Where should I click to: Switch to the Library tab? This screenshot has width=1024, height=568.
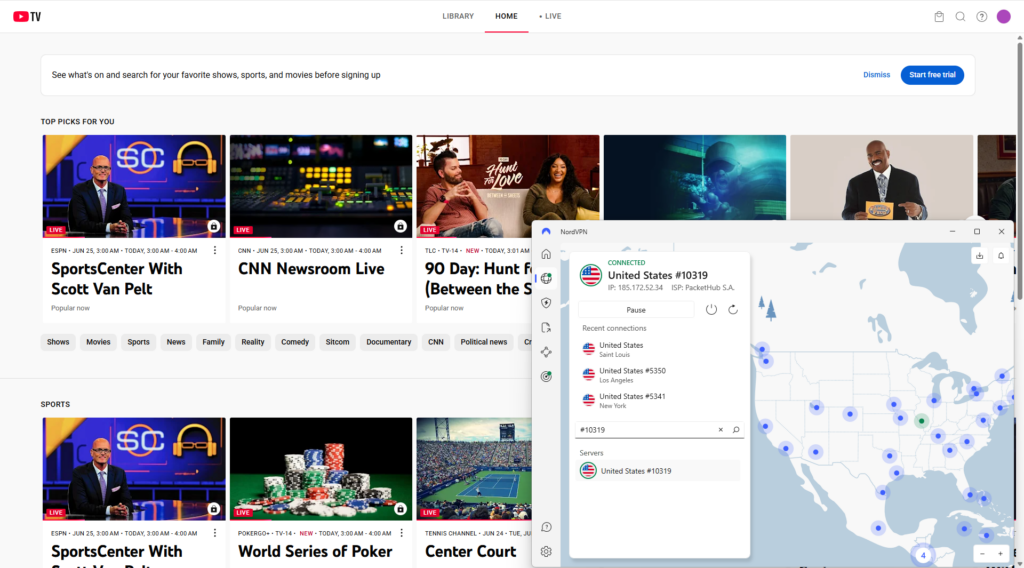point(458,16)
